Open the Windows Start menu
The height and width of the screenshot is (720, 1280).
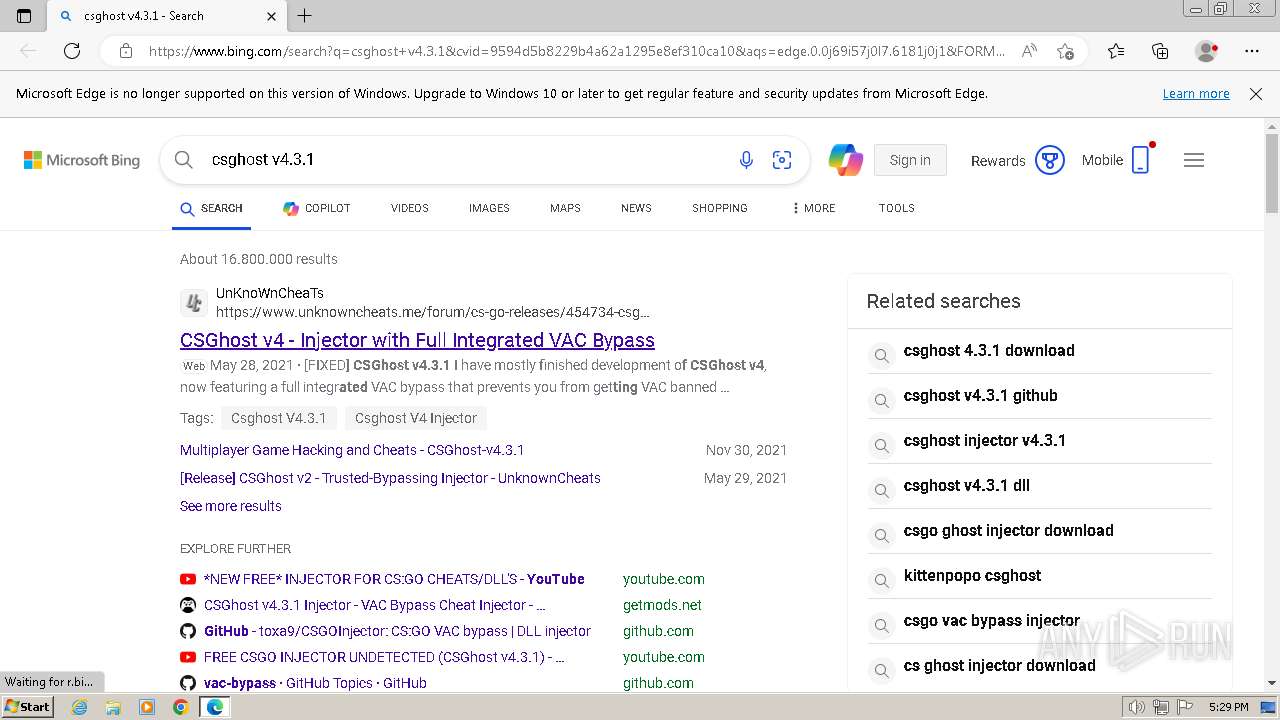[27, 707]
